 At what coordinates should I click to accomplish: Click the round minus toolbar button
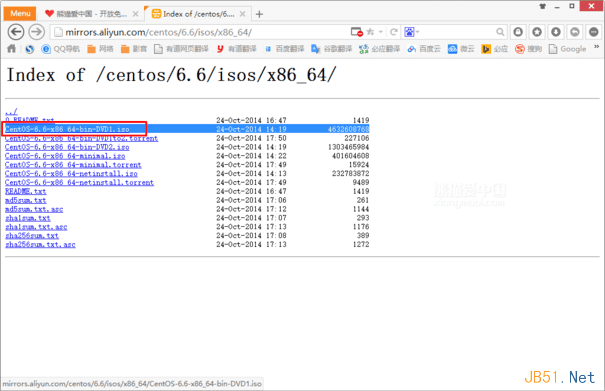pyautogui.click(x=593, y=32)
